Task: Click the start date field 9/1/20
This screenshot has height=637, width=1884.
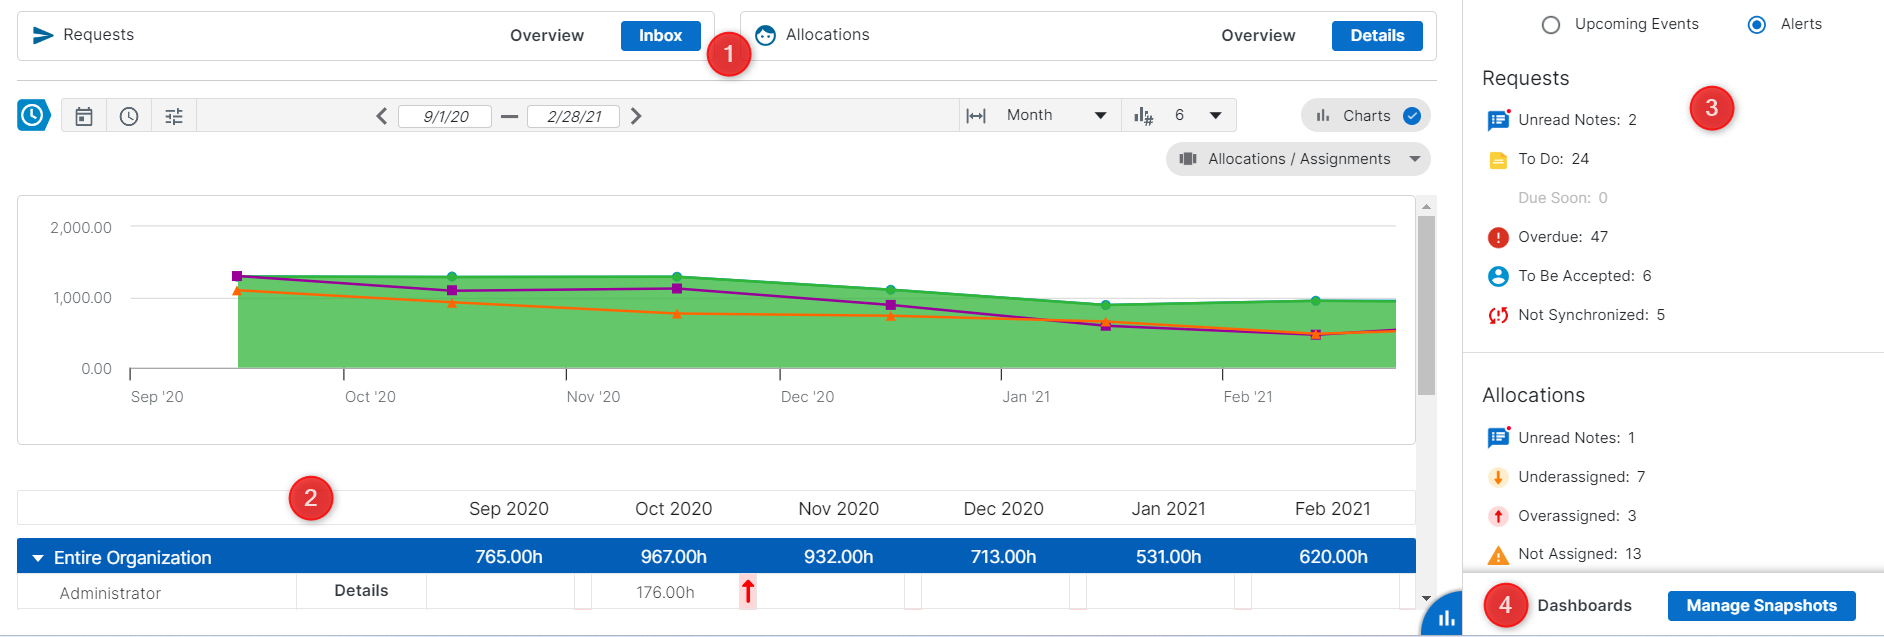Action: tap(445, 116)
